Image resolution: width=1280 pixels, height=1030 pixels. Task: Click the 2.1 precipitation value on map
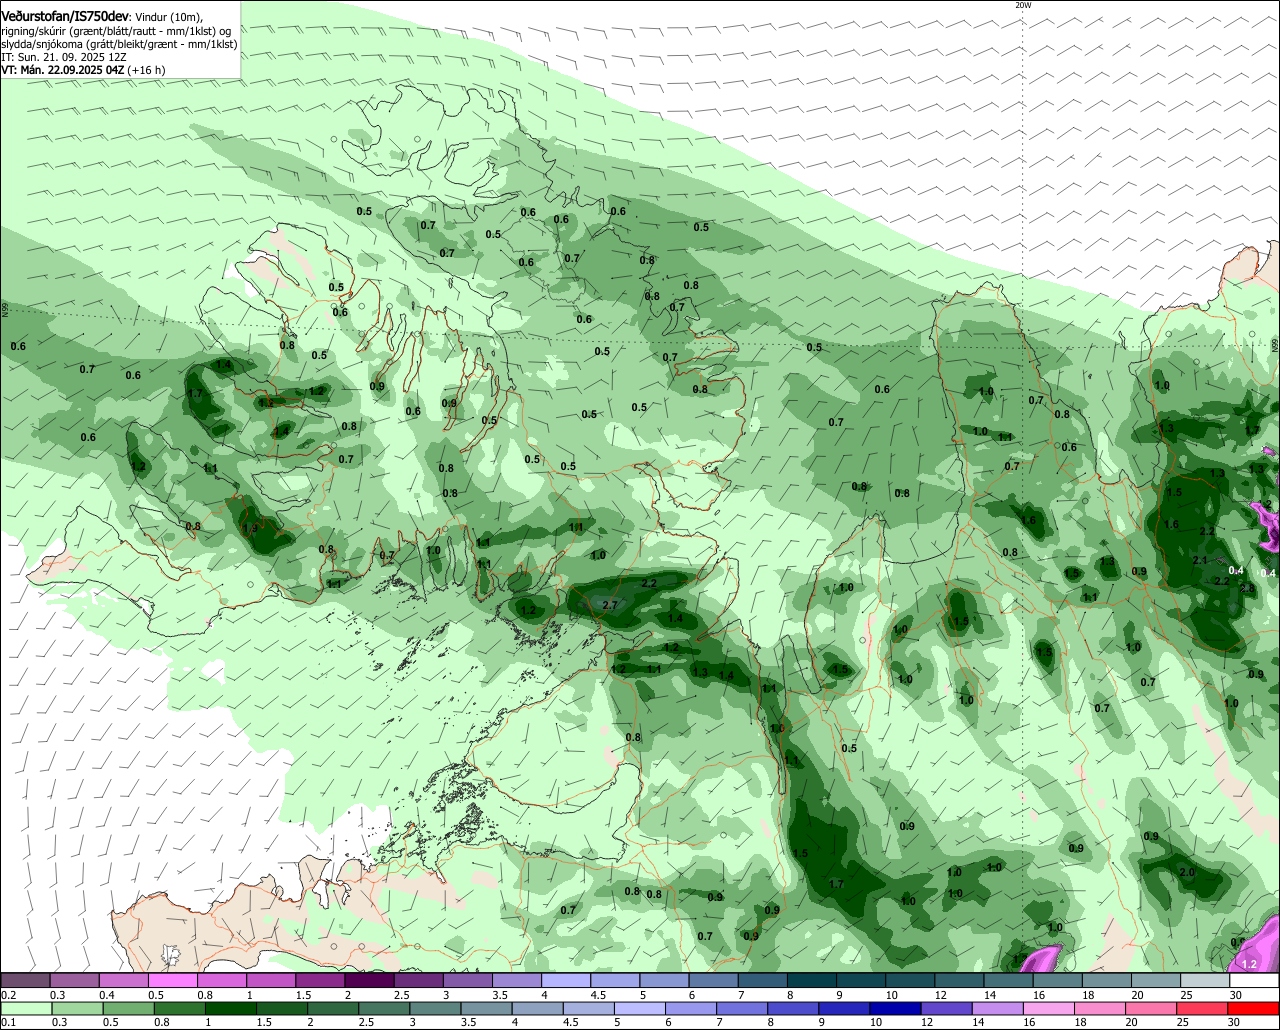click(1201, 561)
